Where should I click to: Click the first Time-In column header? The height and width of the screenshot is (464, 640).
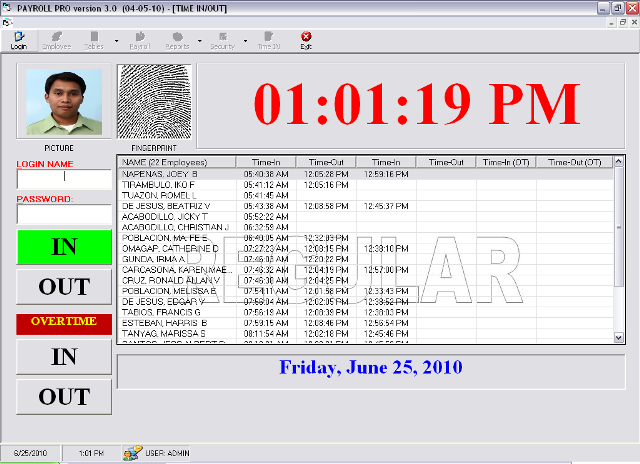point(266,162)
